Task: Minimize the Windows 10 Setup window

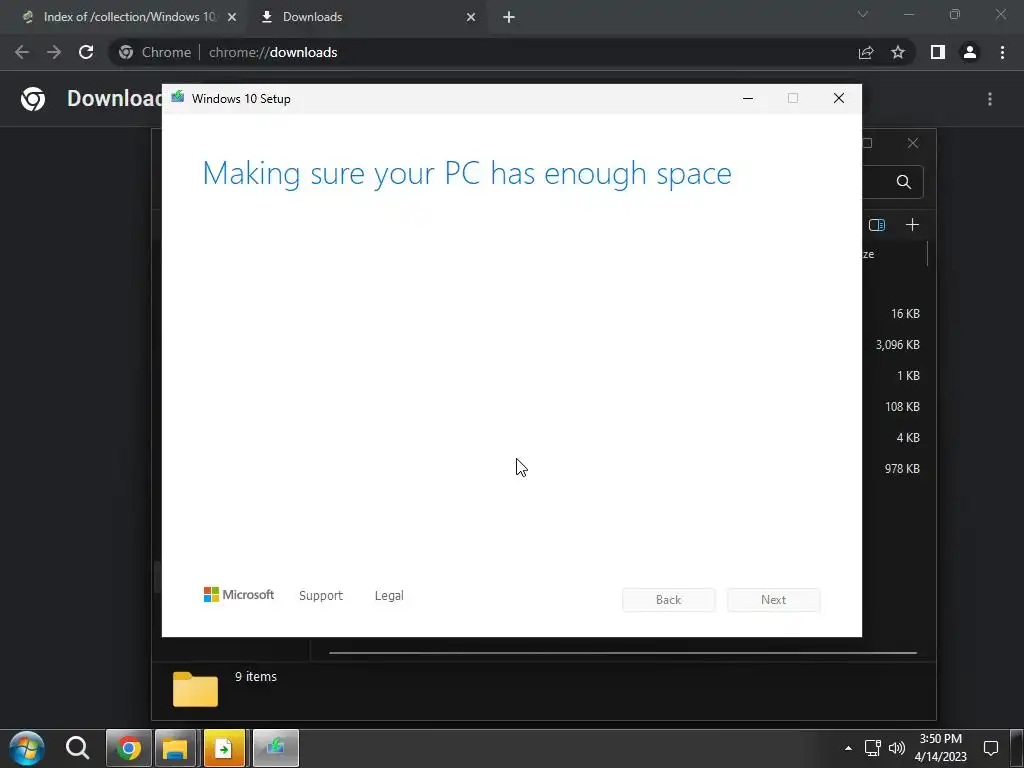Action: point(748,99)
